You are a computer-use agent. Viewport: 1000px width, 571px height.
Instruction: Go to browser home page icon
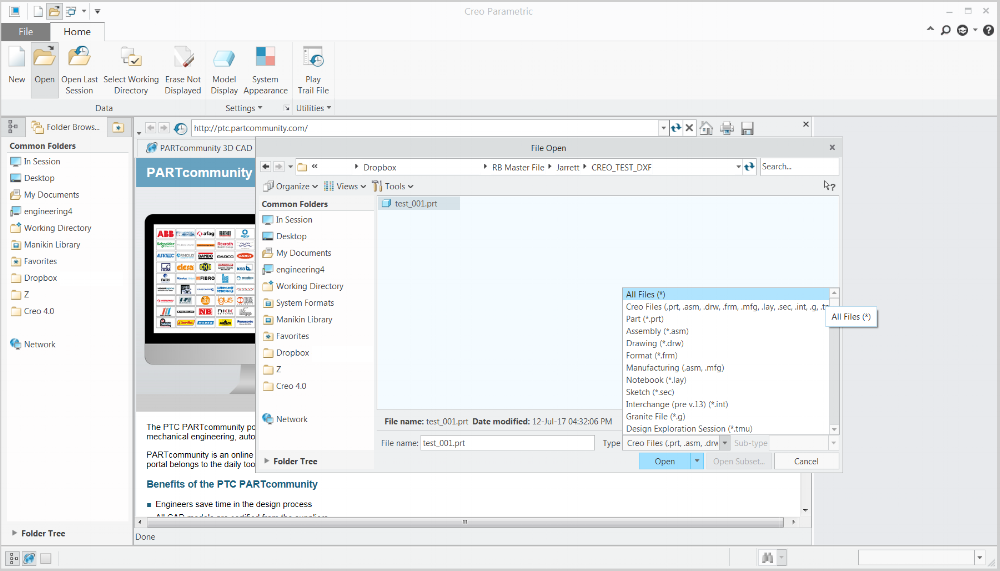[x=706, y=128]
